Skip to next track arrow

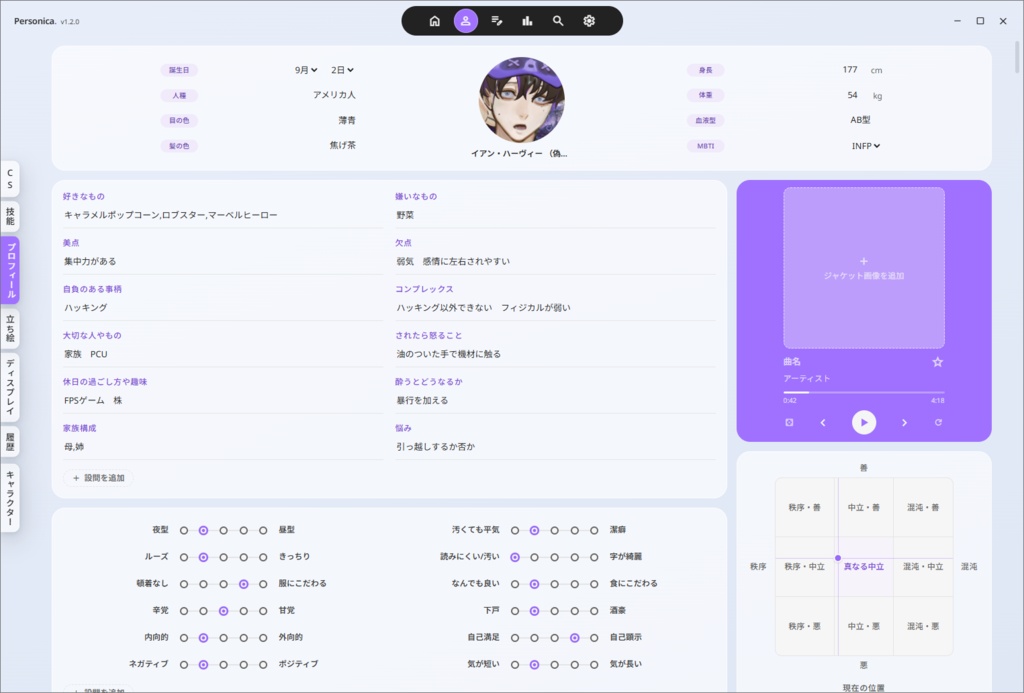pyautogui.click(x=904, y=423)
